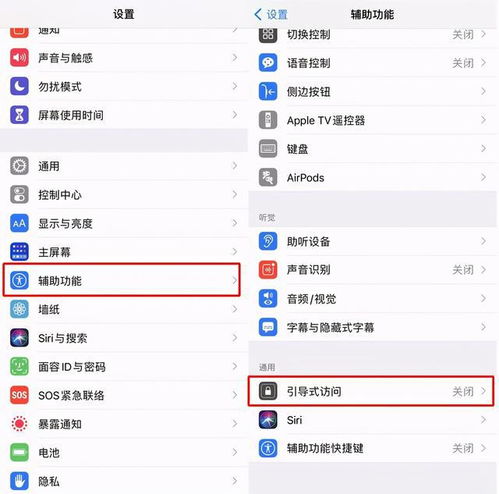Expand the AirPods row chevron
The width and height of the screenshot is (499, 494).
(483, 177)
